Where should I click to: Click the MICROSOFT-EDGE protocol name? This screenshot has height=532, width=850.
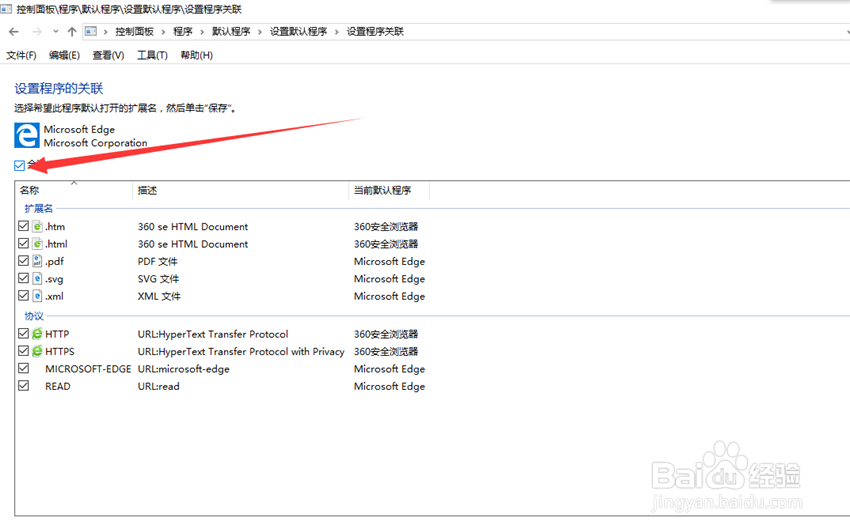(x=88, y=369)
